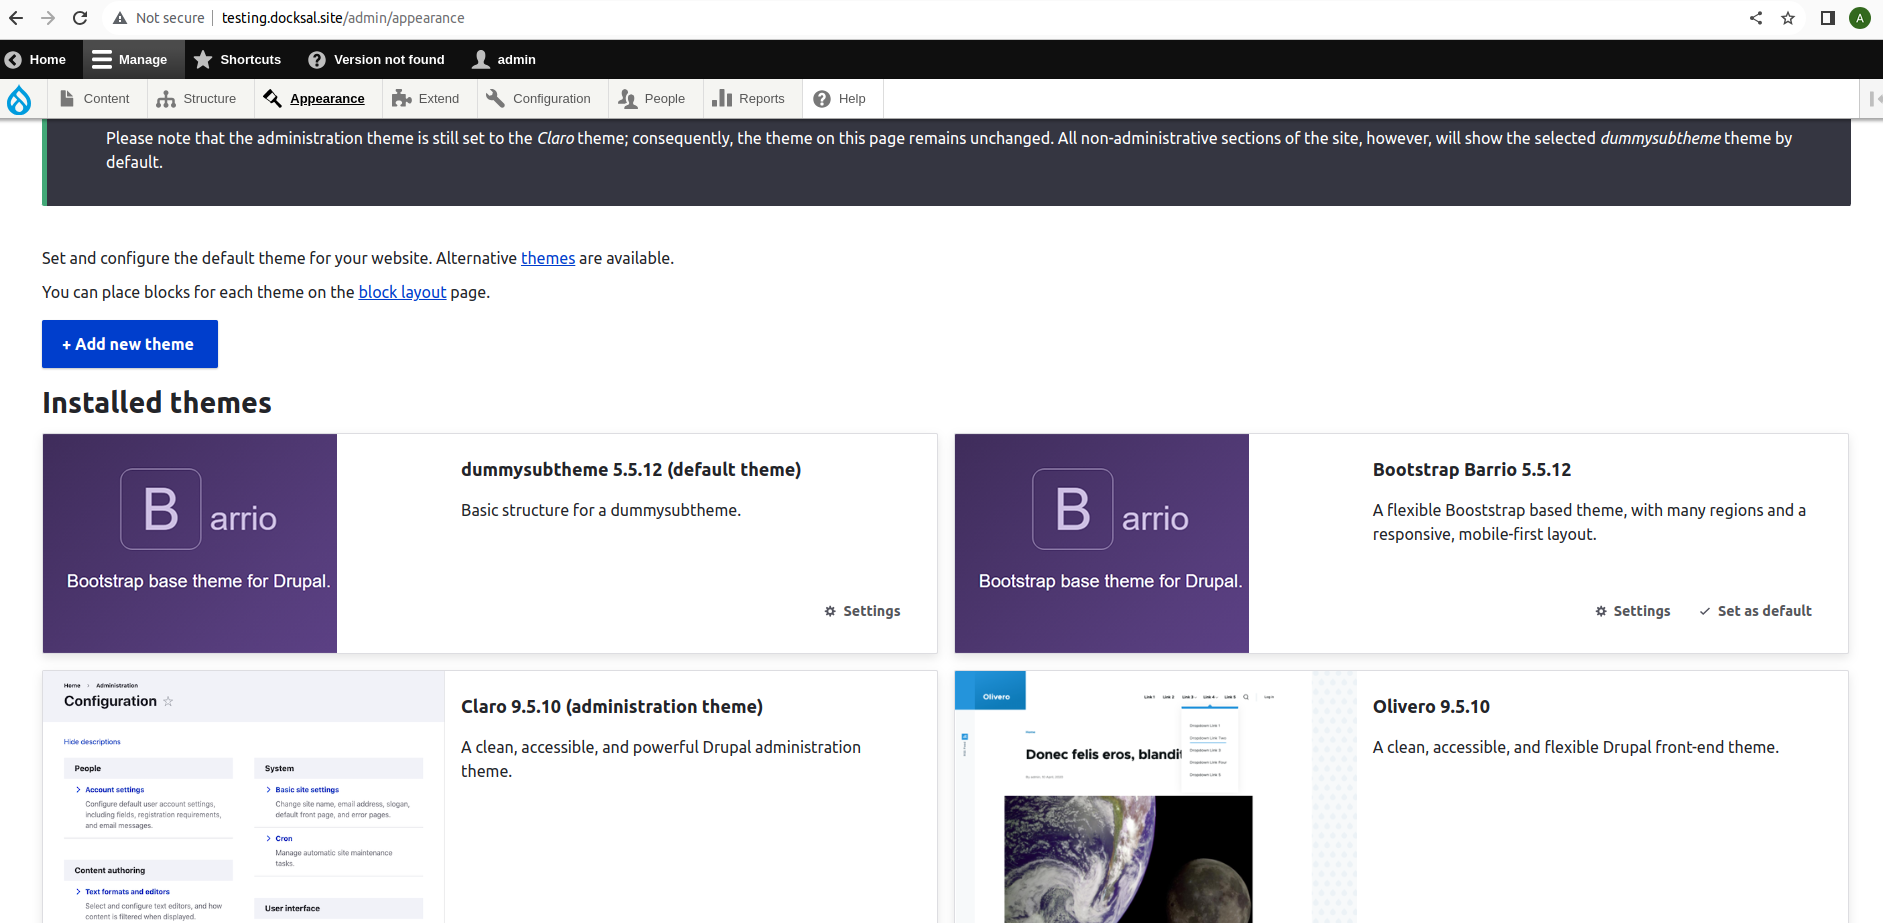Click the Home icon in the admin toolbar
The width and height of the screenshot is (1883, 923).
click(11, 59)
